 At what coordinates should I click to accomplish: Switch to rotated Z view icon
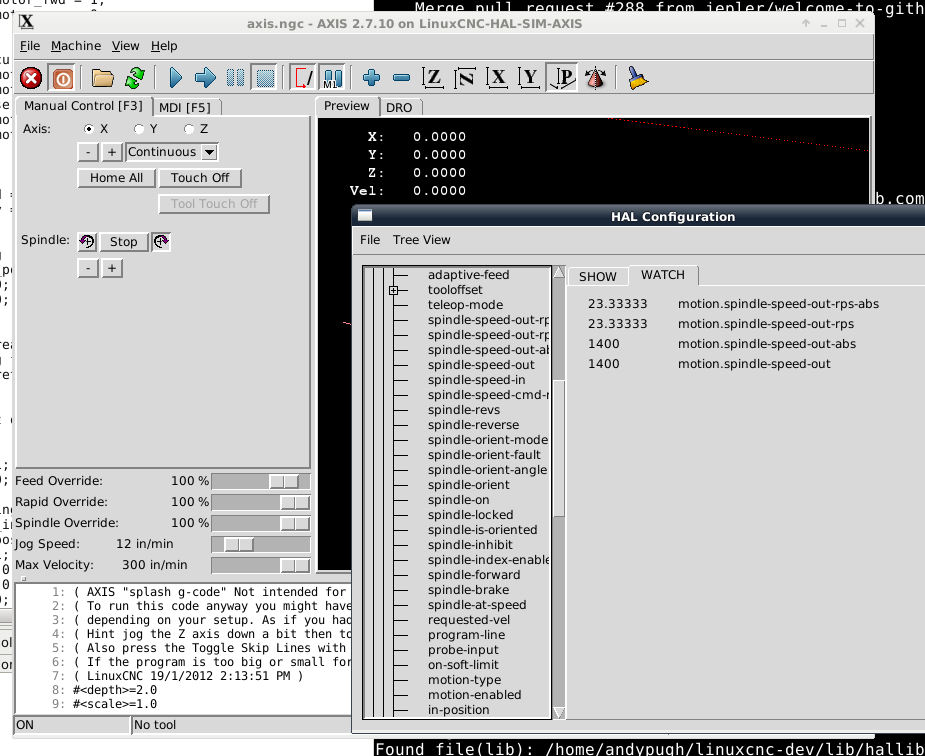point(465,78)
